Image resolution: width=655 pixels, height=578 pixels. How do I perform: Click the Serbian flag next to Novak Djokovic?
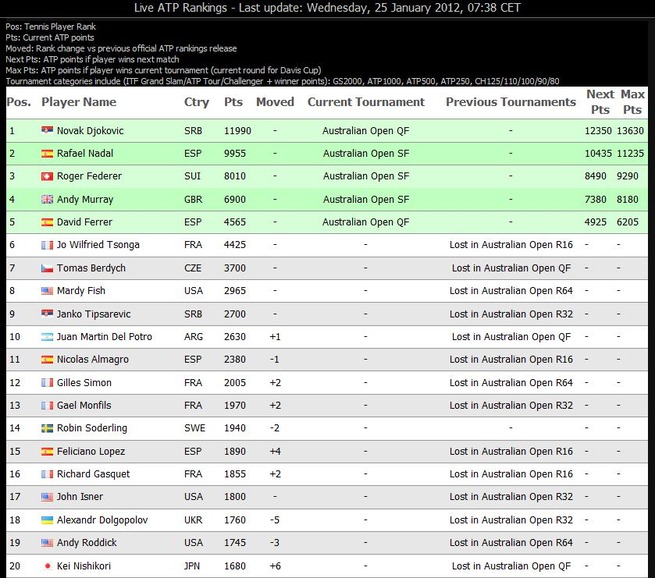[x=47, y=130]
